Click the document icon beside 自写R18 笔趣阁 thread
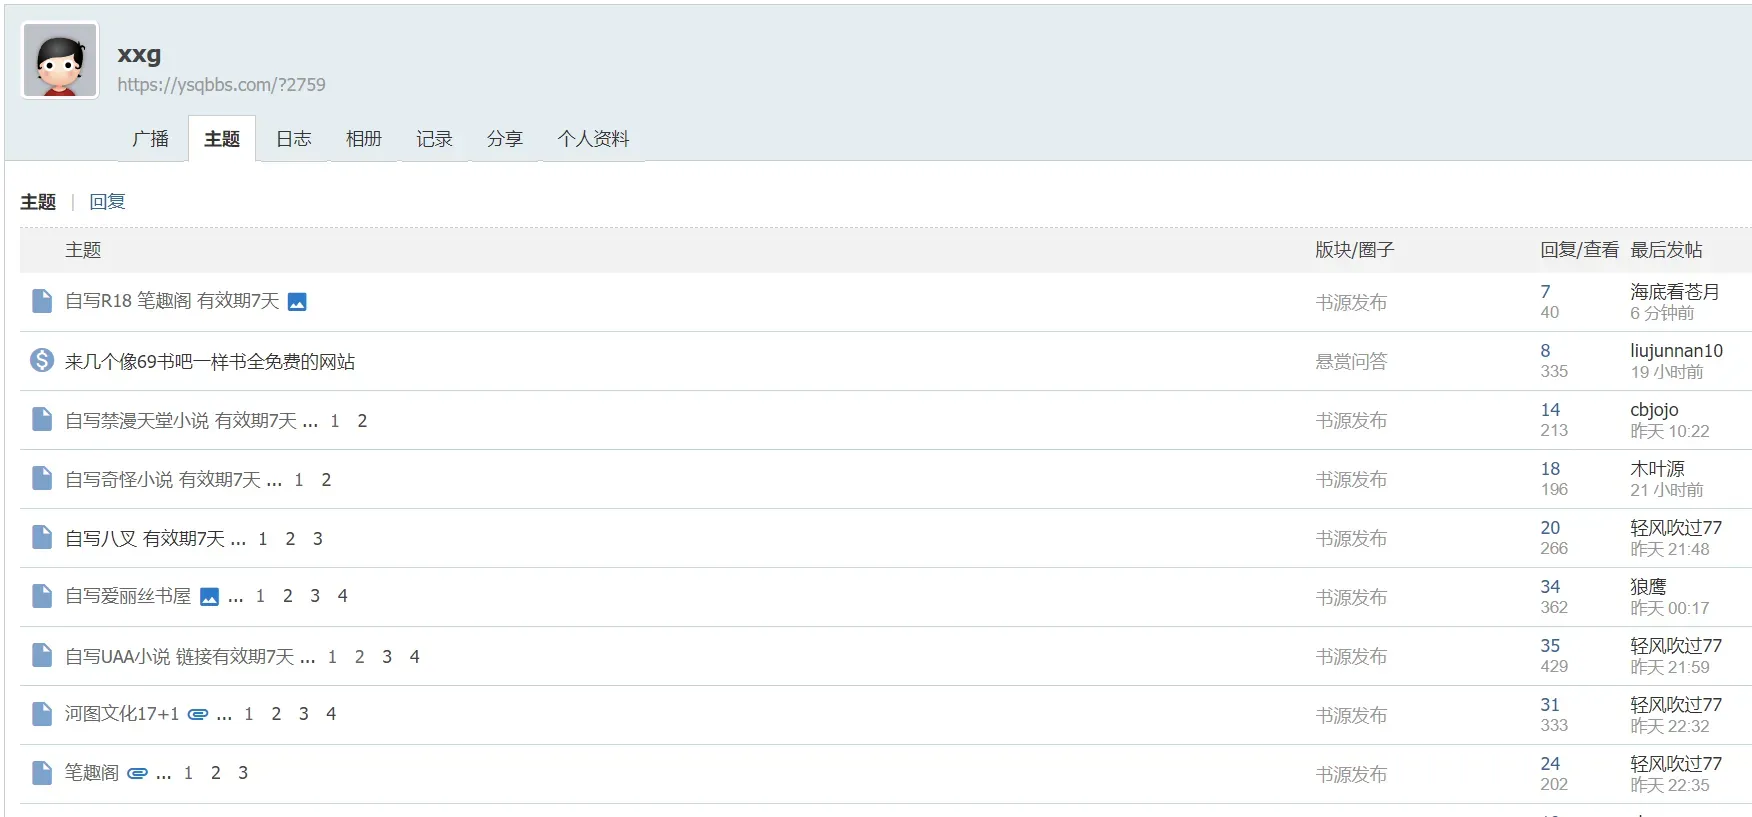 42,301
